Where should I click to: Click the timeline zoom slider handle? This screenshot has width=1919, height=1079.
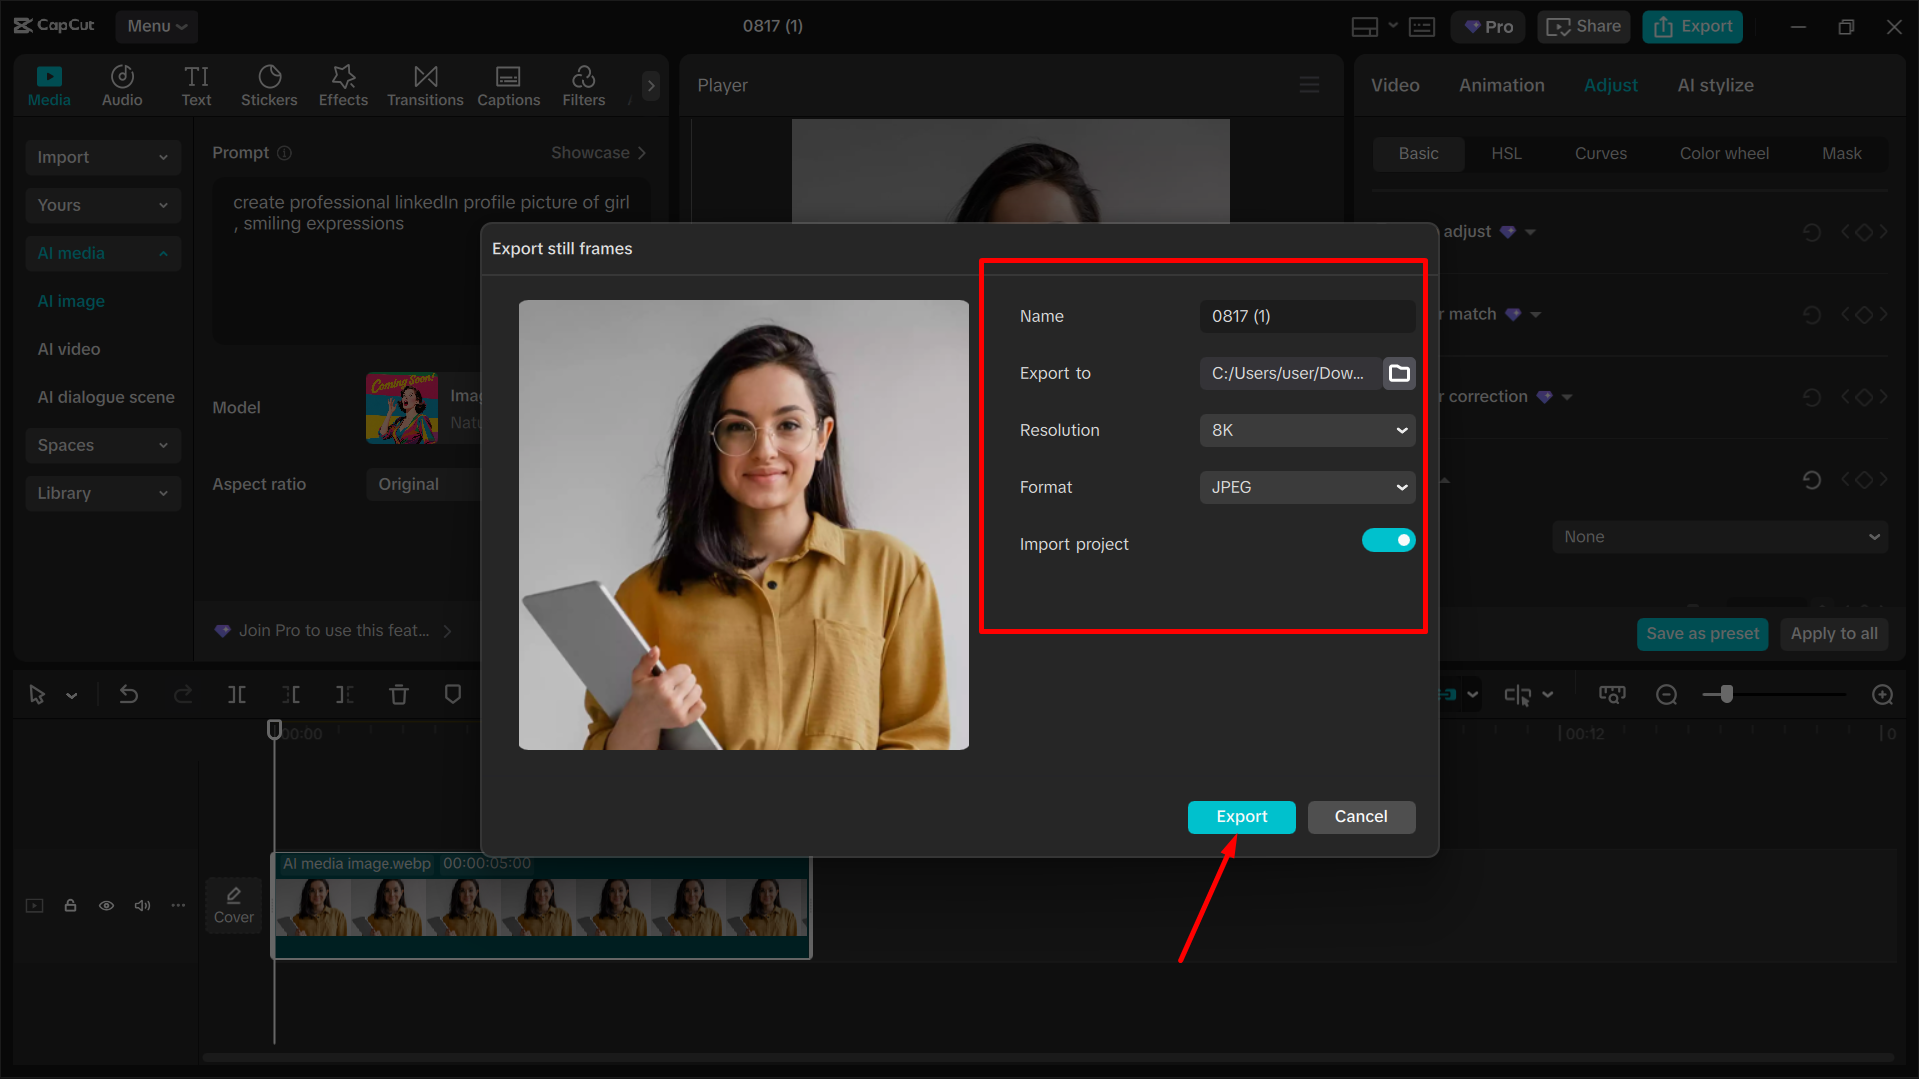(1726, 694)
